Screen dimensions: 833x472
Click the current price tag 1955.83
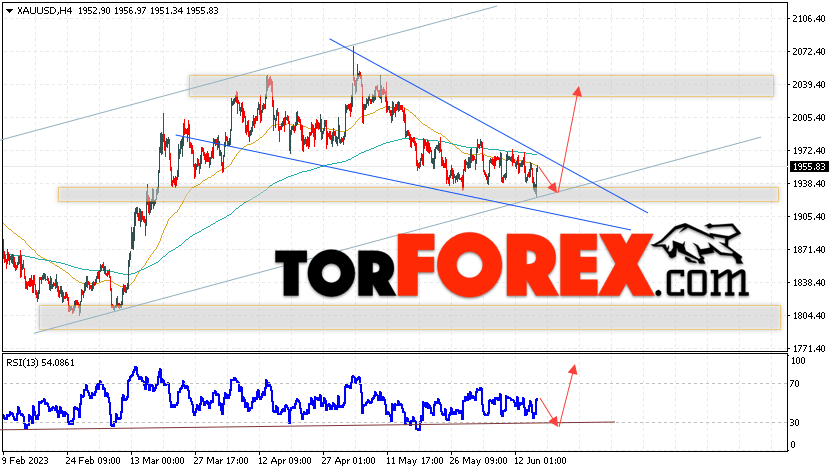point(809,167)
